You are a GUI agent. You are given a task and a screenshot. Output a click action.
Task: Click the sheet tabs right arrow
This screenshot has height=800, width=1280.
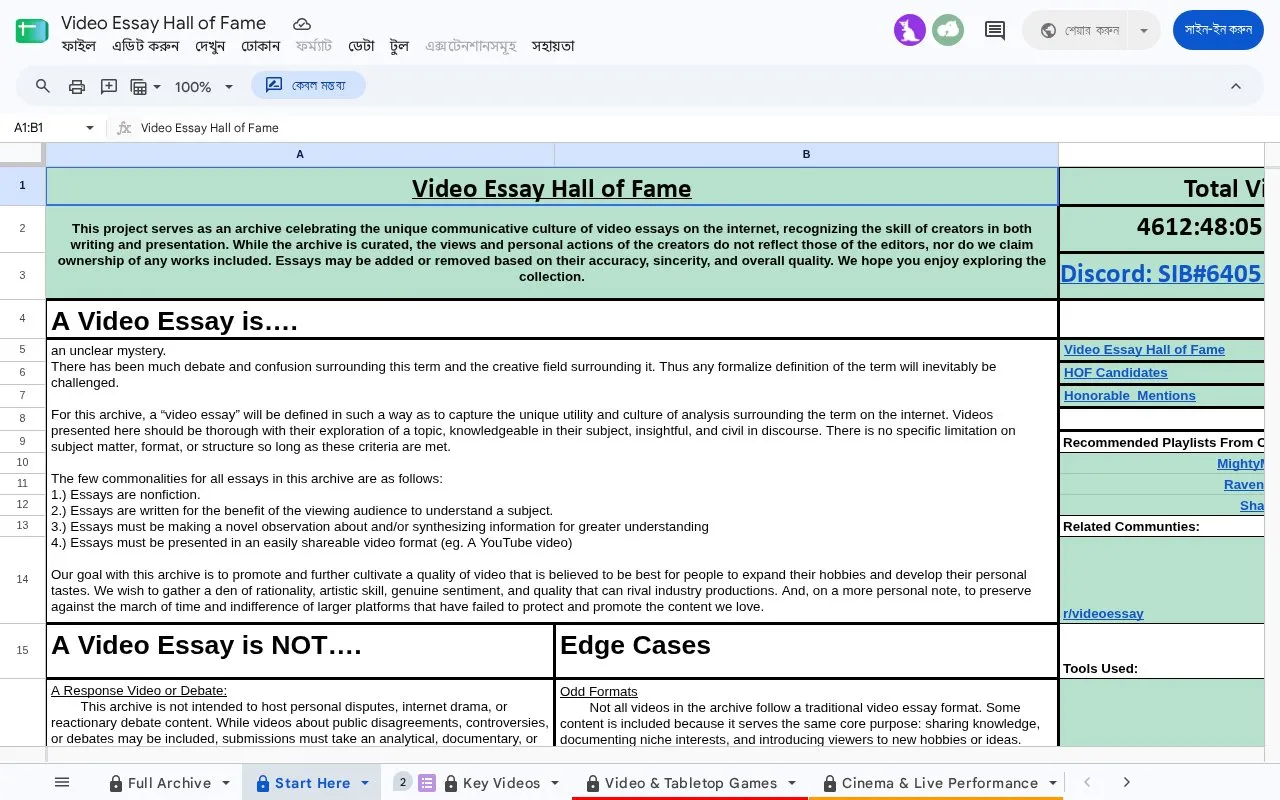pos(1126,782)
